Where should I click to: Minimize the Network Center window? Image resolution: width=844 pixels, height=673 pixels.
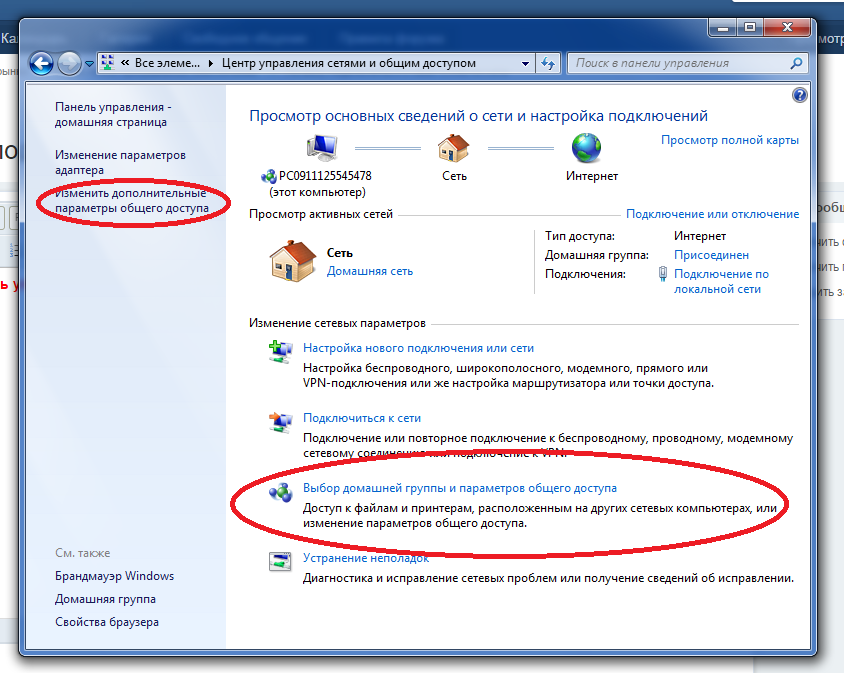(x=723, y=27)
